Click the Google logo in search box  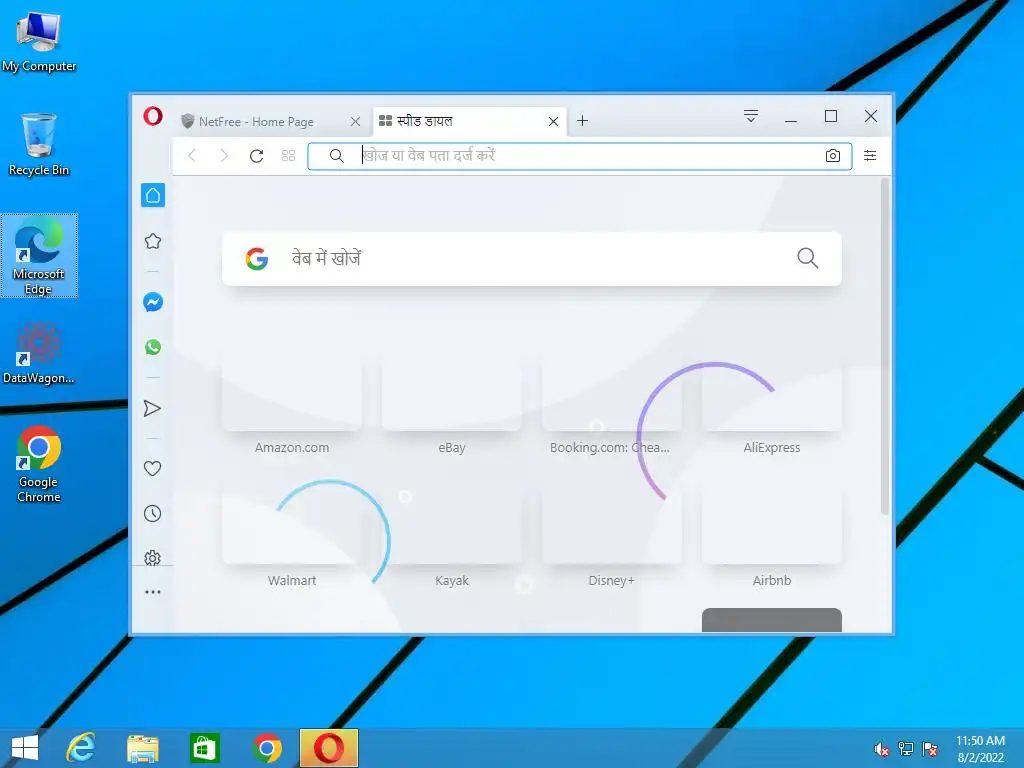(x=257, y=259)
